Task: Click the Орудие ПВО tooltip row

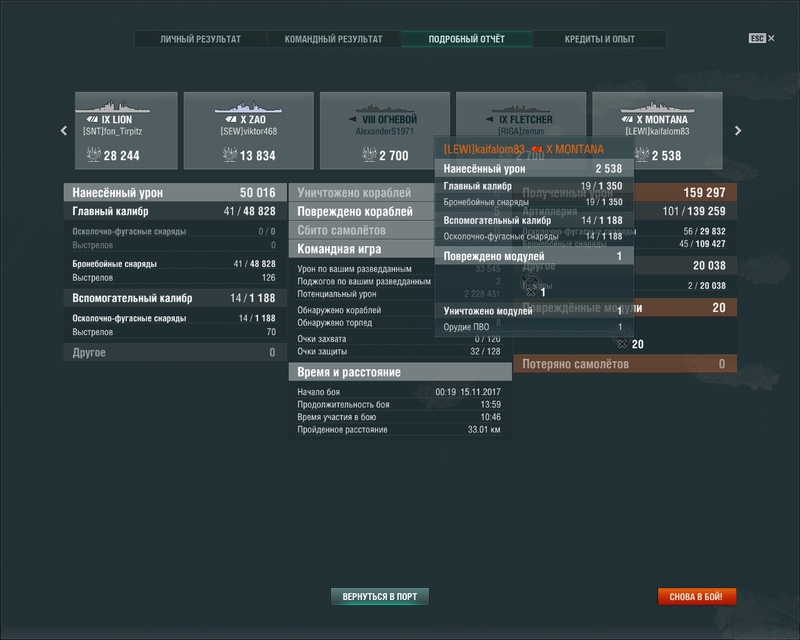Action: [x=533, y=327]
